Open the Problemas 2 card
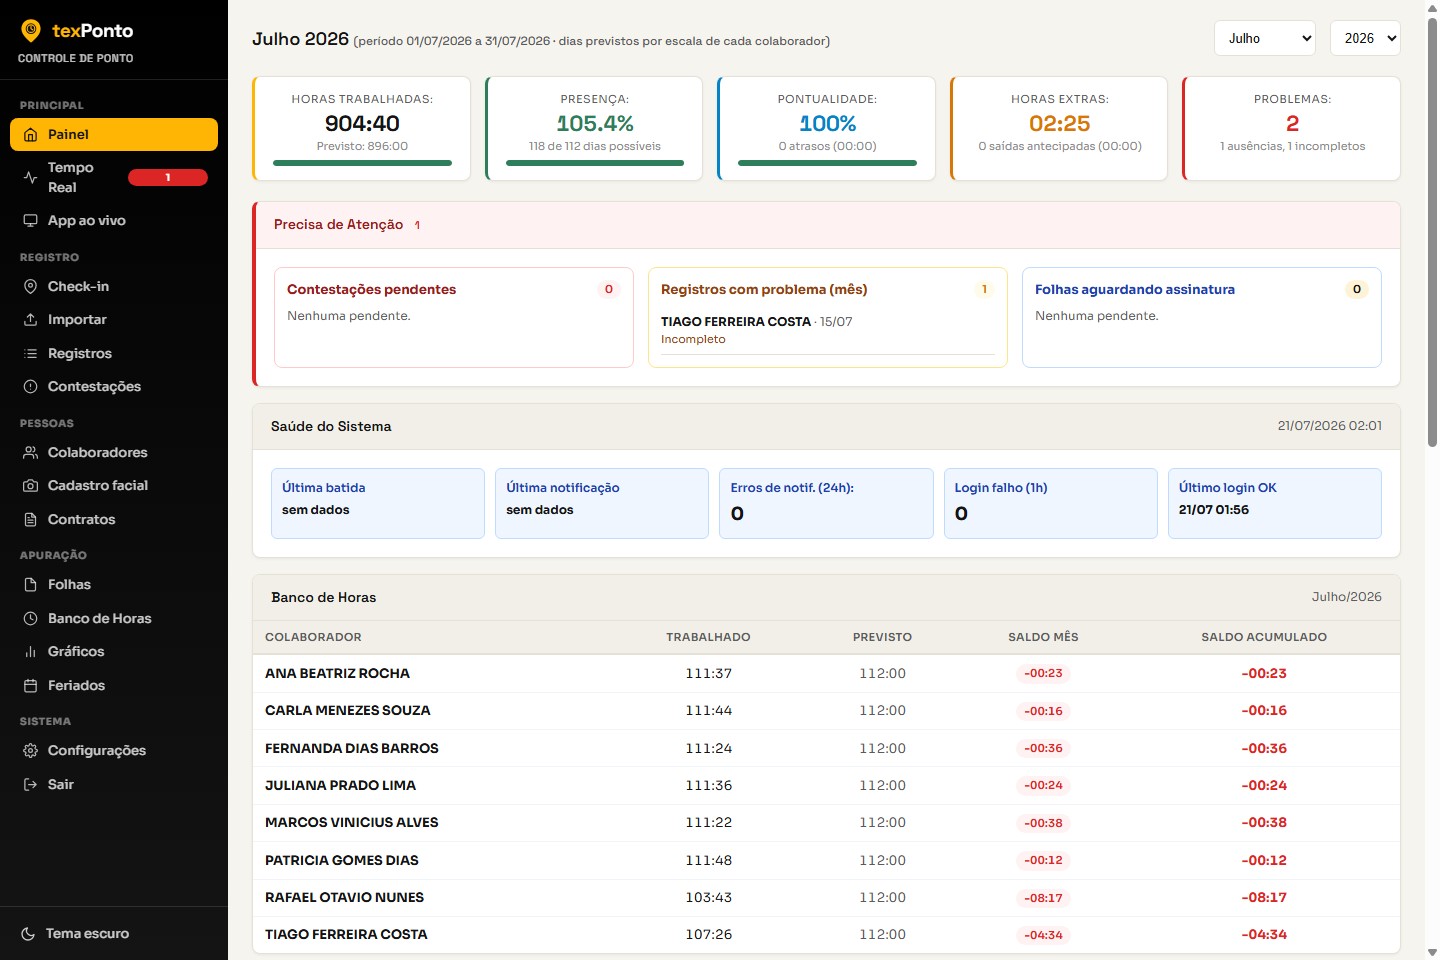The width and height of the screenshot is (1440, 960). (x=1292, y=129)
